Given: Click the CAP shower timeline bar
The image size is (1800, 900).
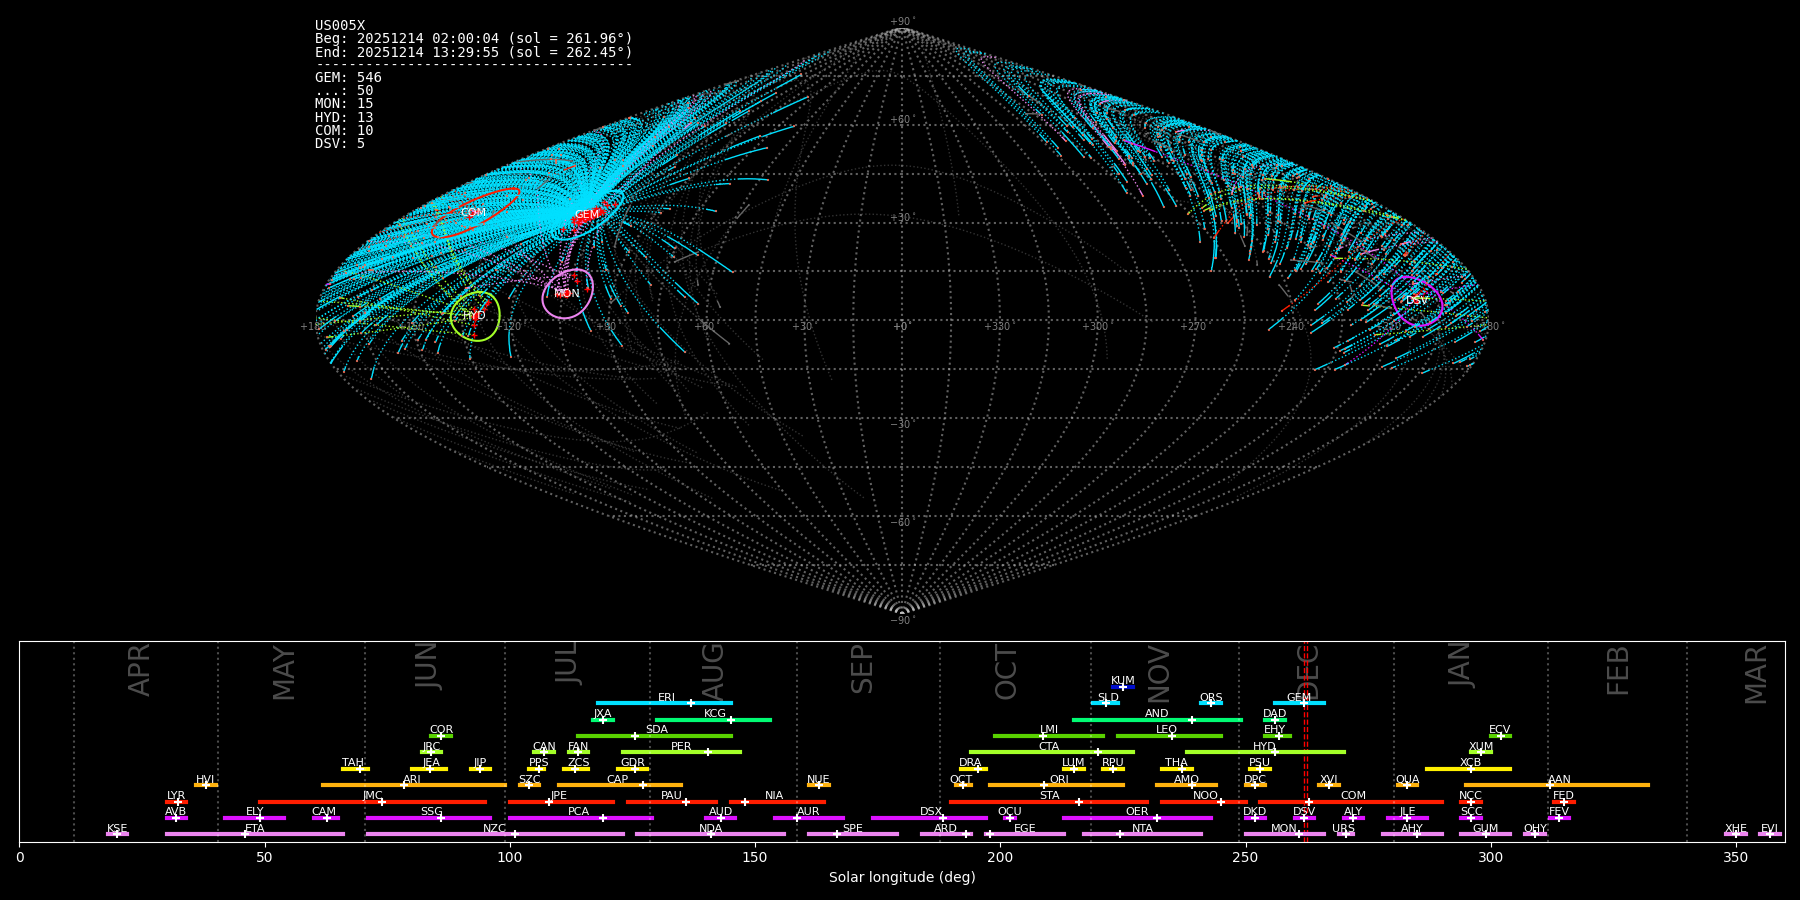Looking at the screenshot, I should [x=620, y=785].
